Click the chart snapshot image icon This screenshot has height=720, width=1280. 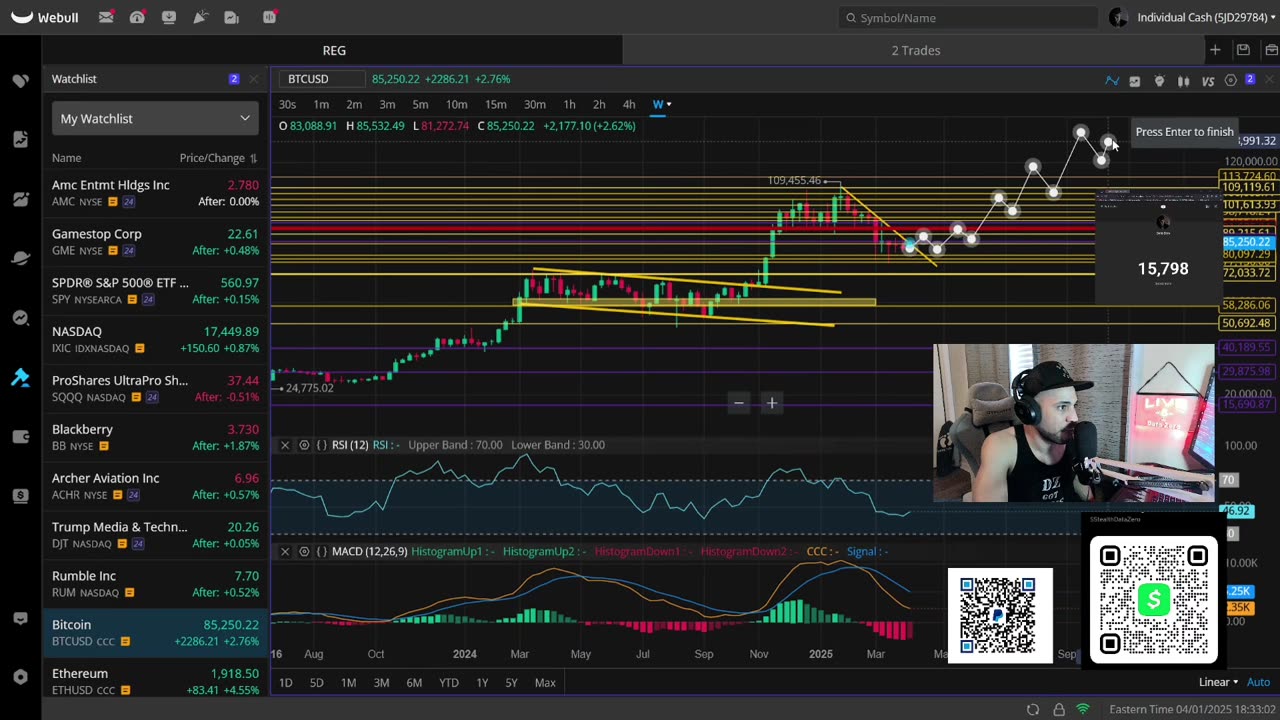pos(1135,80)
